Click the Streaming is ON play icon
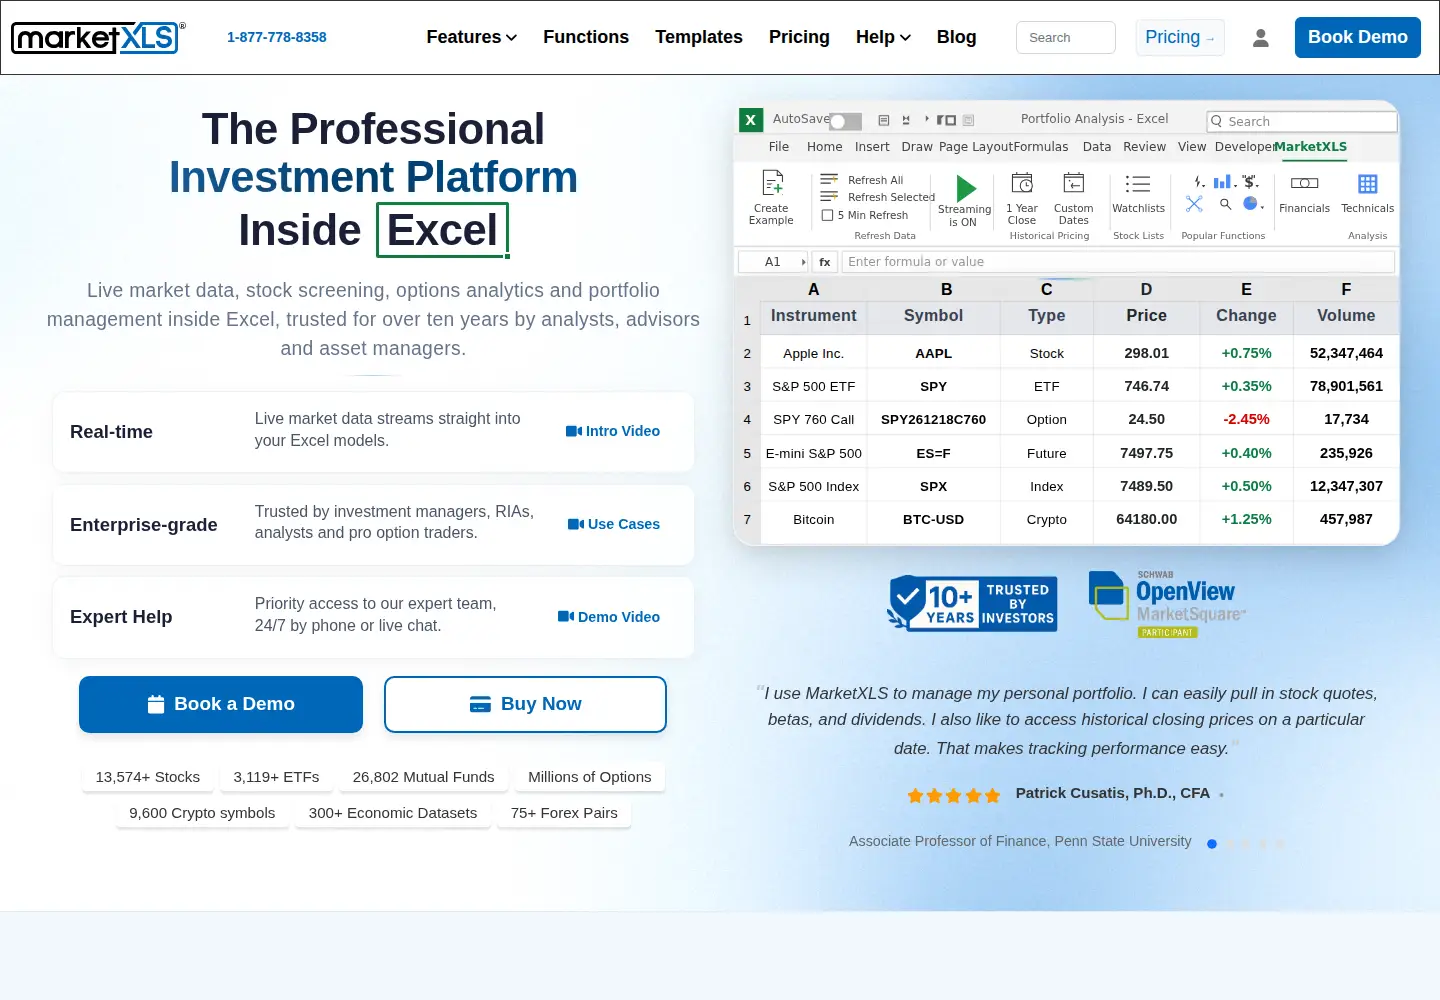 tap(965, 188)
